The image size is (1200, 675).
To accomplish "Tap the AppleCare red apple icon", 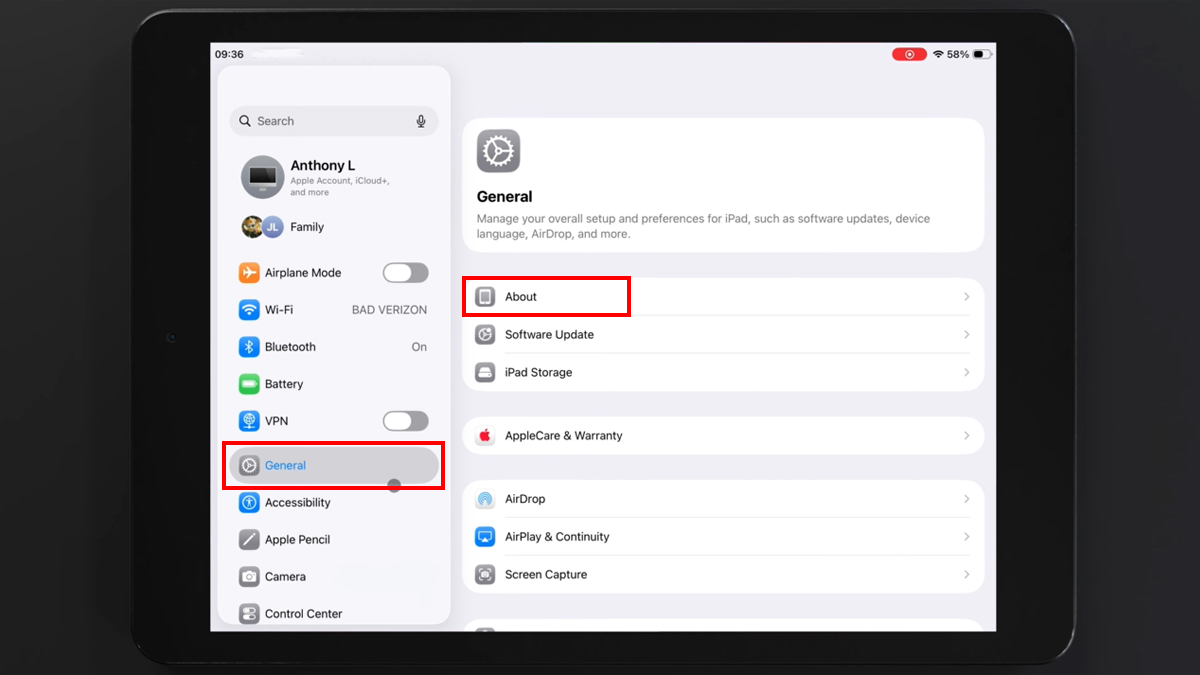I will click(x=485, y=436).
